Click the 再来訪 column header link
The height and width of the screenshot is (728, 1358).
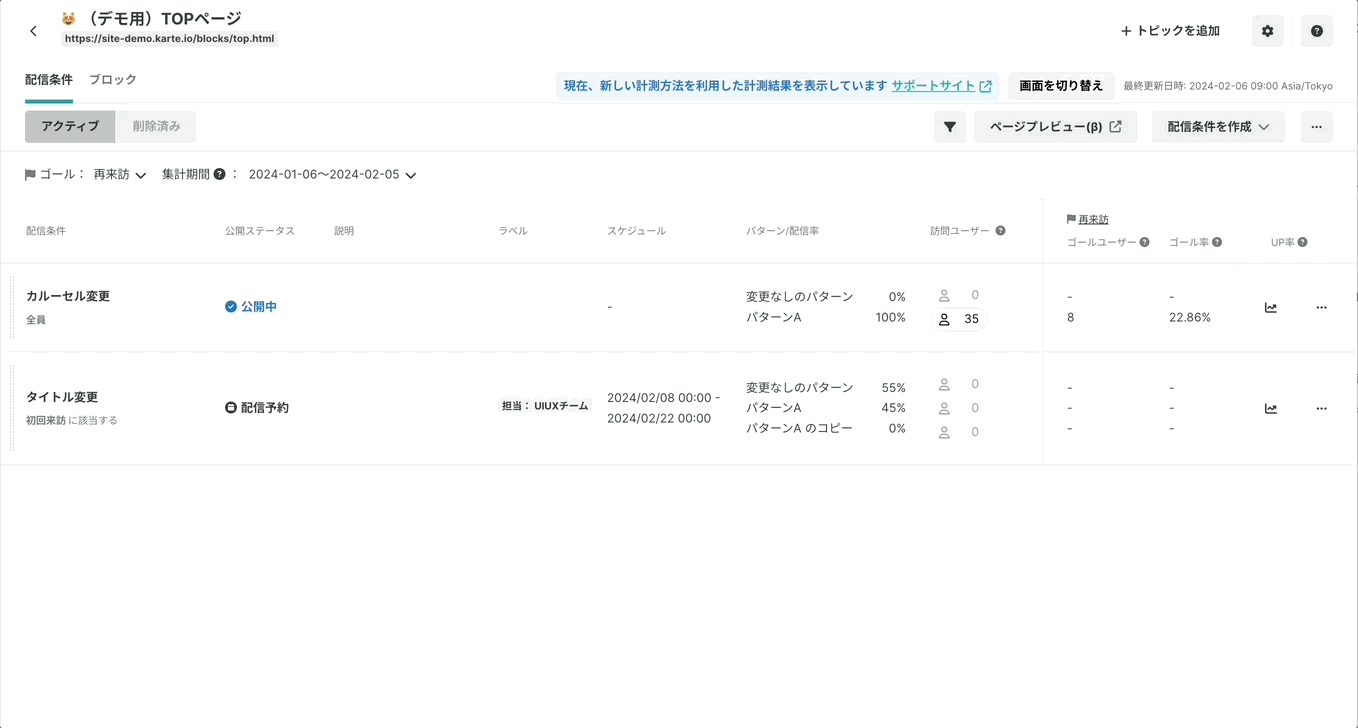(x=1093, y=219)
